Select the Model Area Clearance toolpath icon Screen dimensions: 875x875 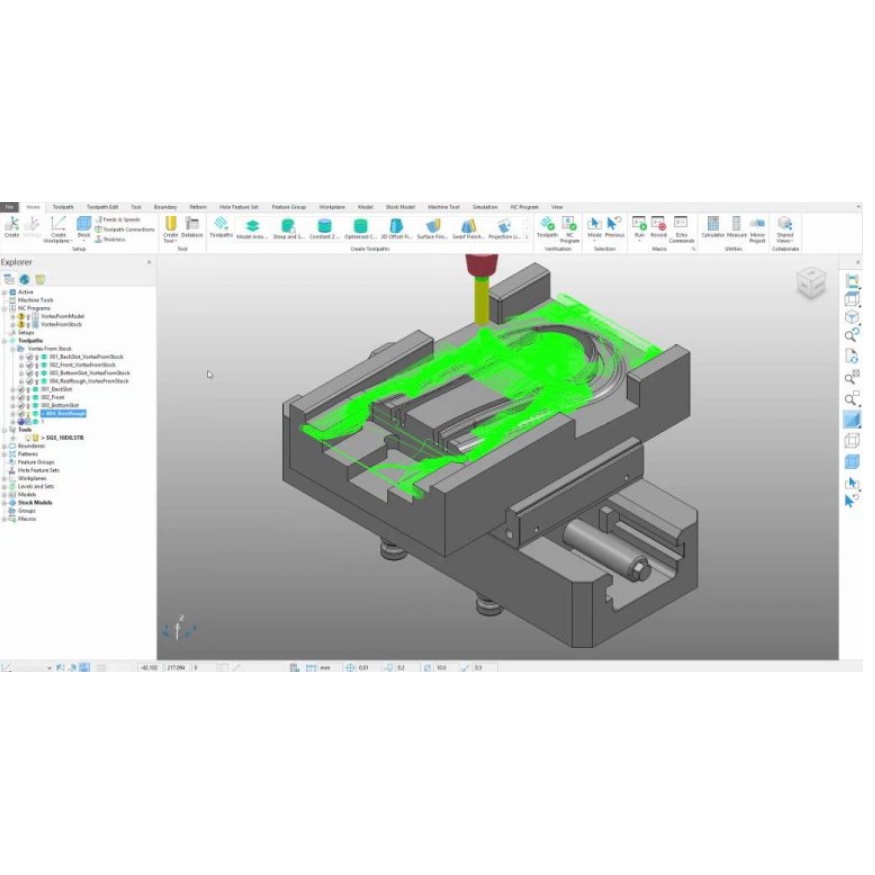click(x=252, y=226)
